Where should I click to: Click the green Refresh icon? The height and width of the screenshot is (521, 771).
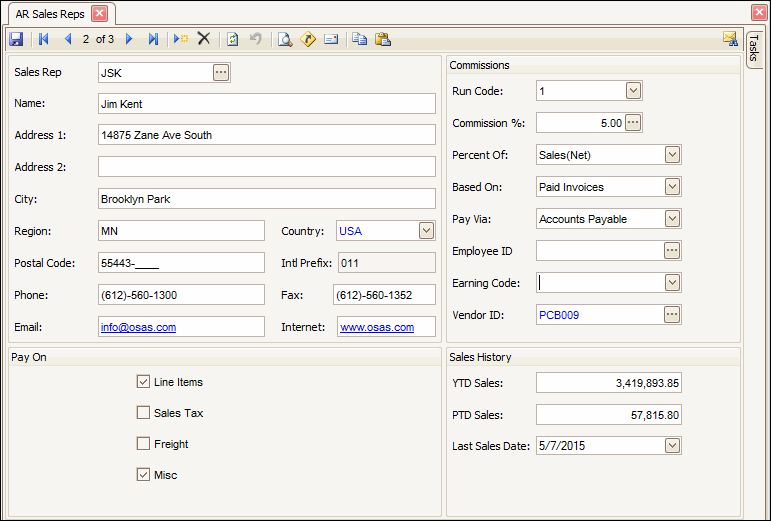pos(232,39)
